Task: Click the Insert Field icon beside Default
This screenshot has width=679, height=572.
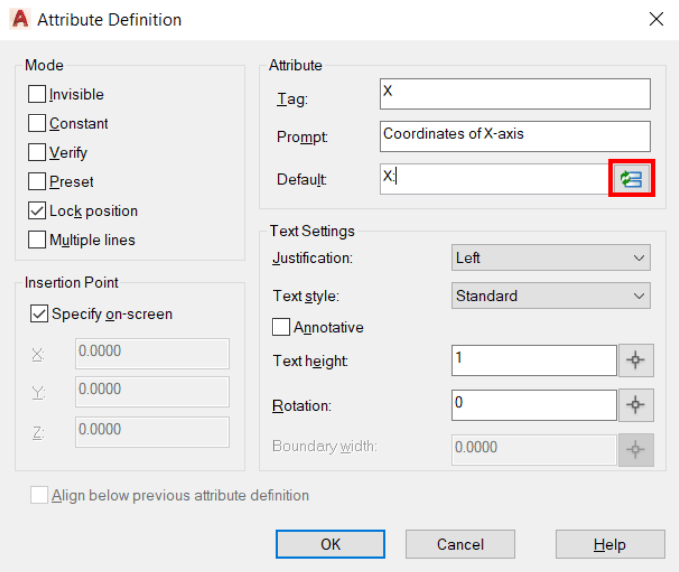Action: 631,178
